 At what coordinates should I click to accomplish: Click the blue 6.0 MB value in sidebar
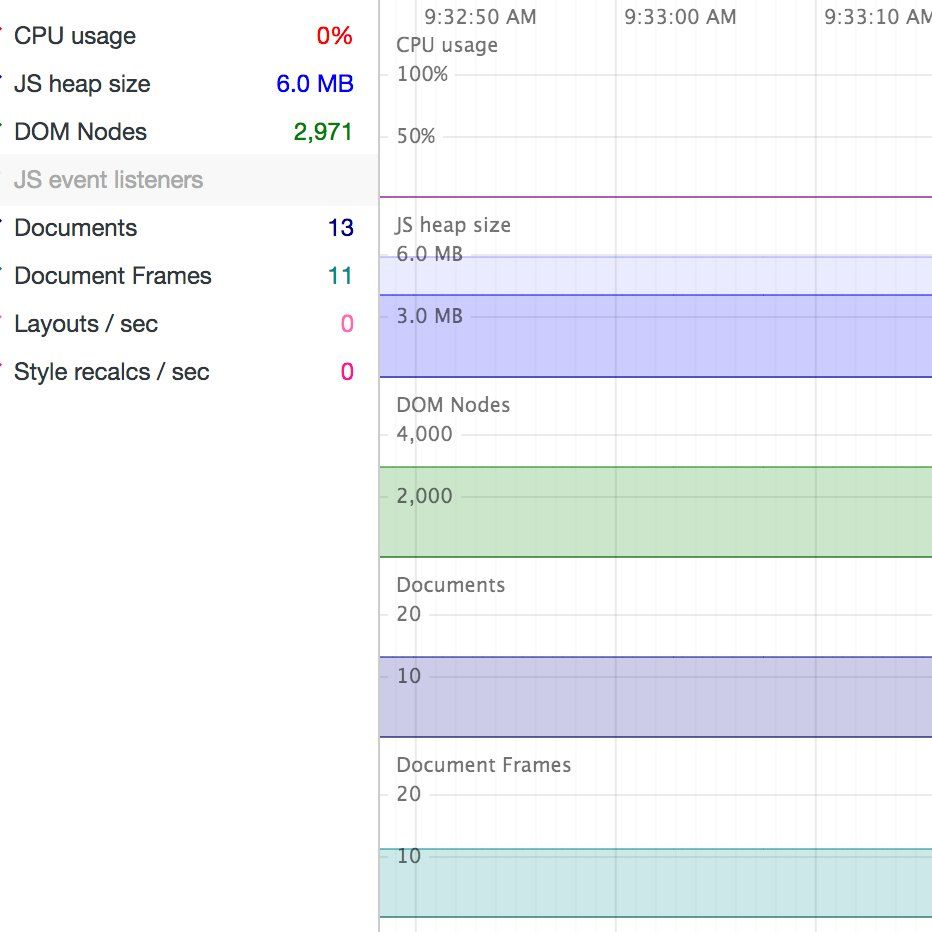coord(315,84)
